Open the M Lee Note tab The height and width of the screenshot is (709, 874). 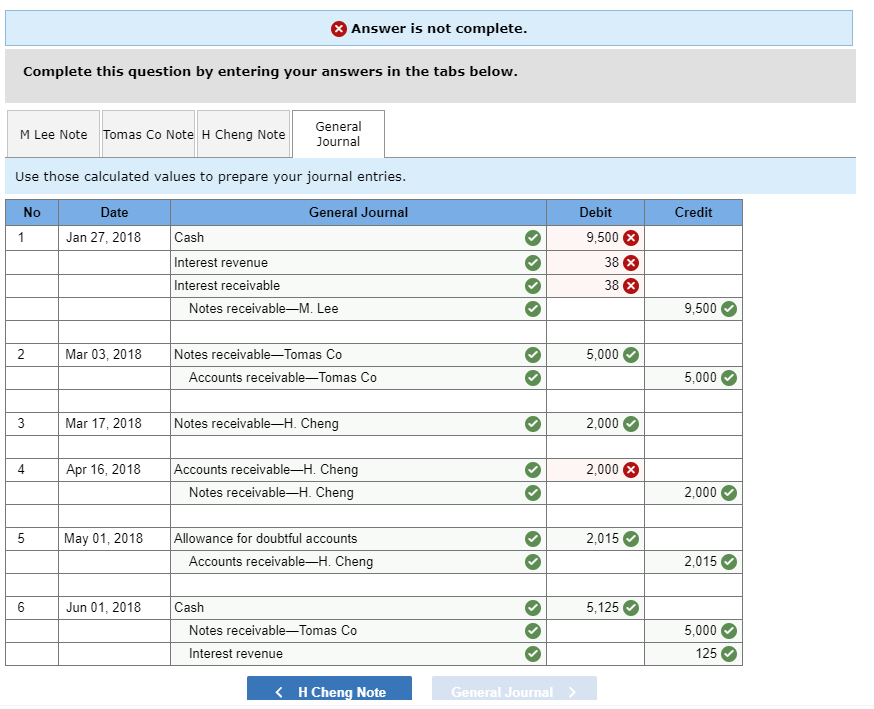coord(54,134)
